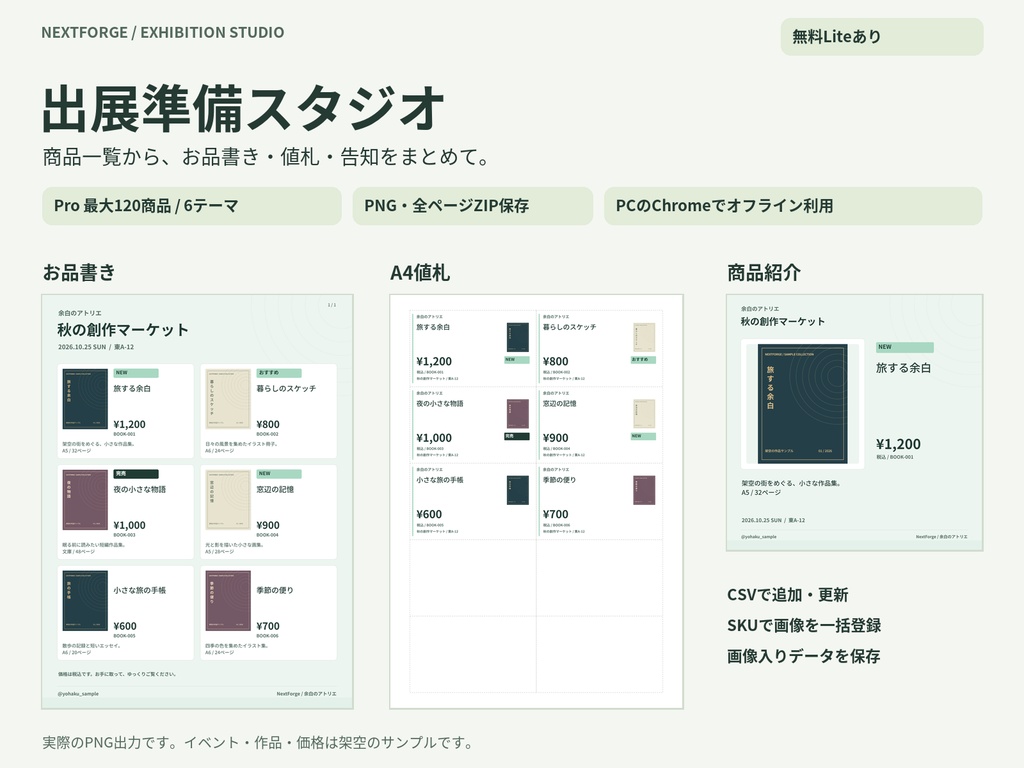Click the CSVで追加・更新 feature text
Viewport: 1024px width, 768px height.
pyautogui.click(x=788, y=595)
